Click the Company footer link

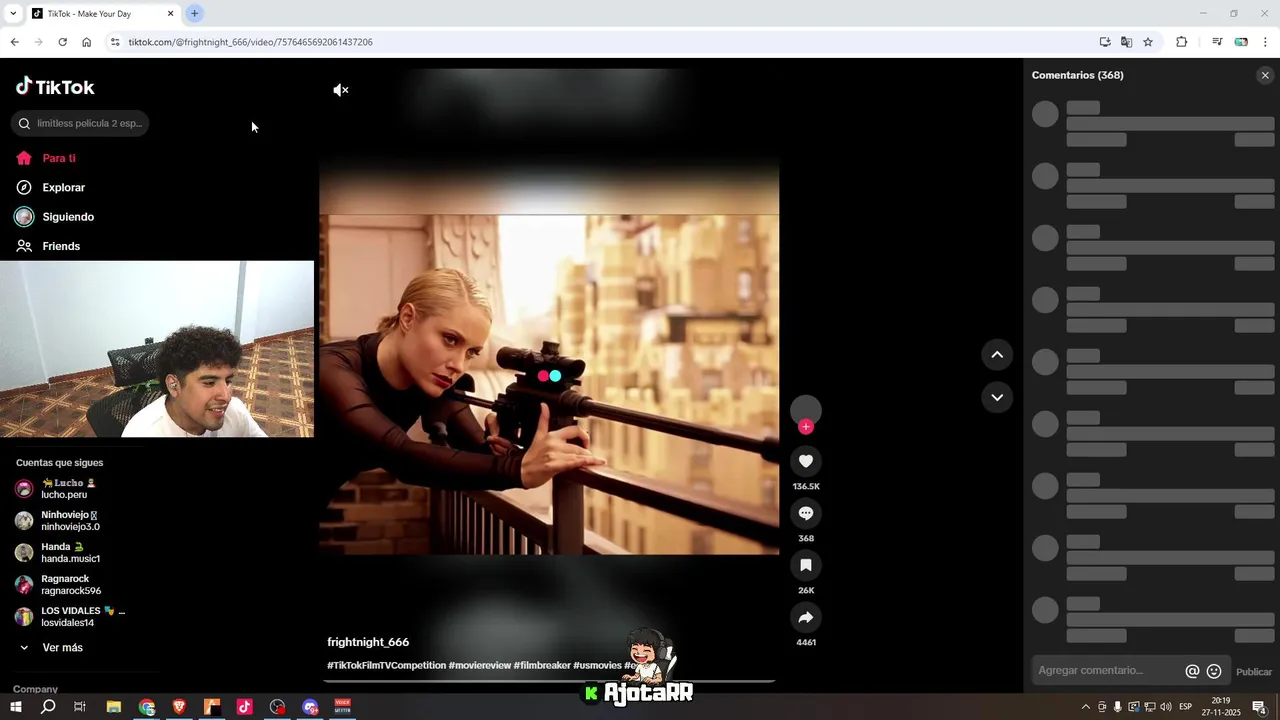35,689
